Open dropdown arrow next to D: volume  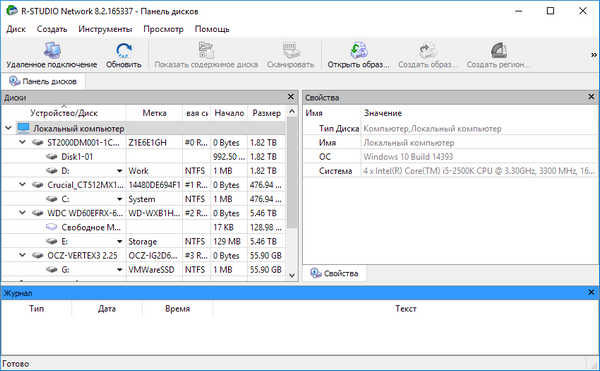click(119, 171)
